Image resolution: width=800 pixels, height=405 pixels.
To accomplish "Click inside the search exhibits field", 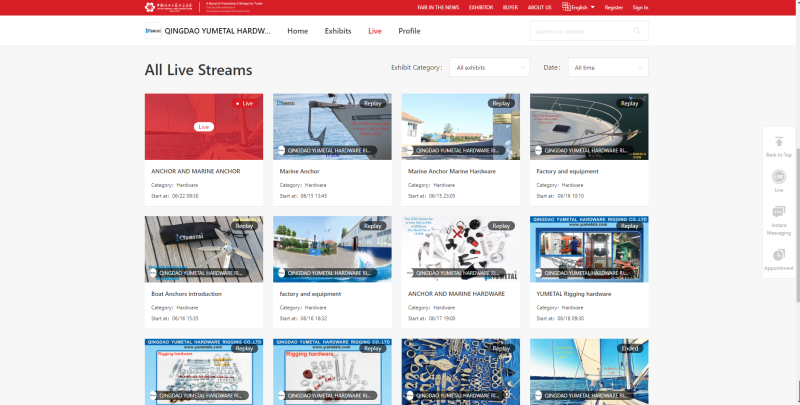I will click(x=580, y=31).
